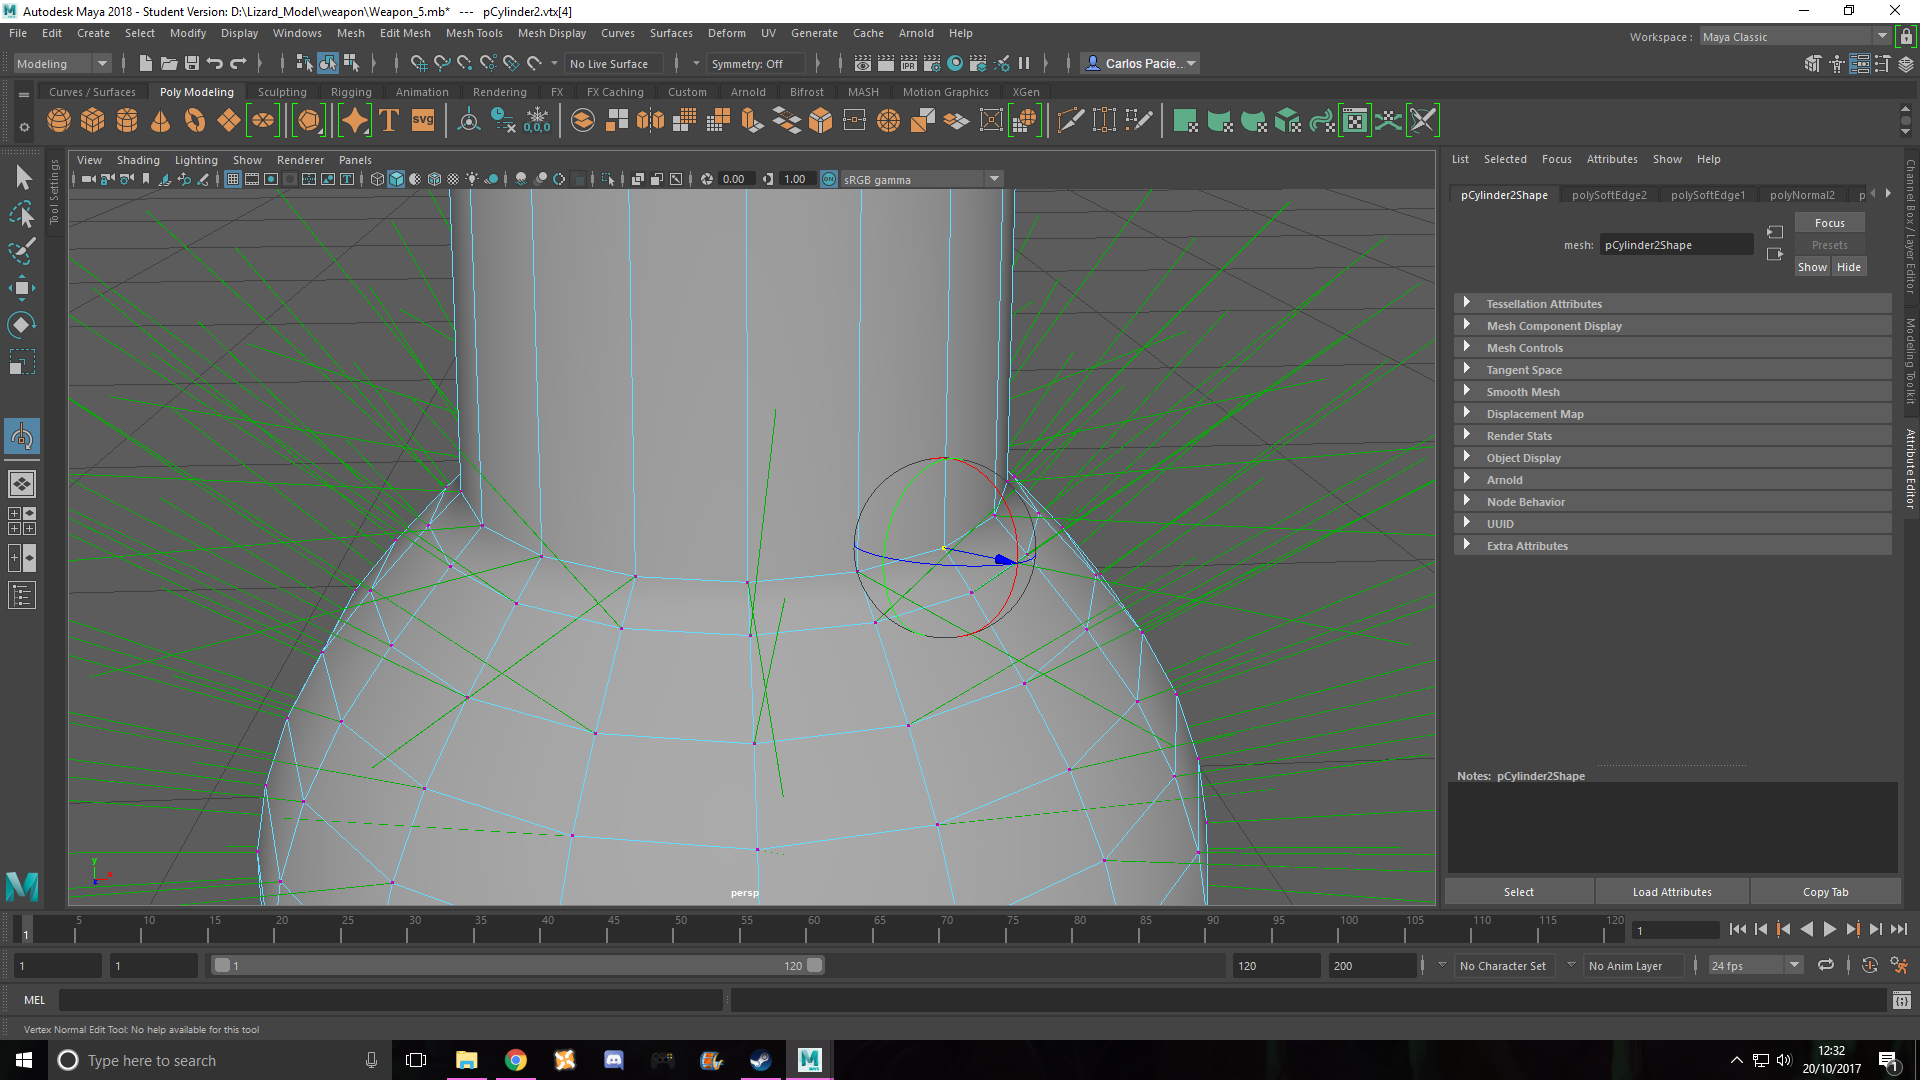
Task: Click the Save scene icon
Action: [192, 63]
